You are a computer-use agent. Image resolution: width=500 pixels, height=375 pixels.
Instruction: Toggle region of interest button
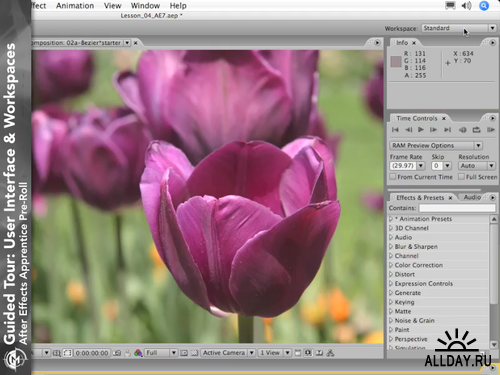coord(184,353)
